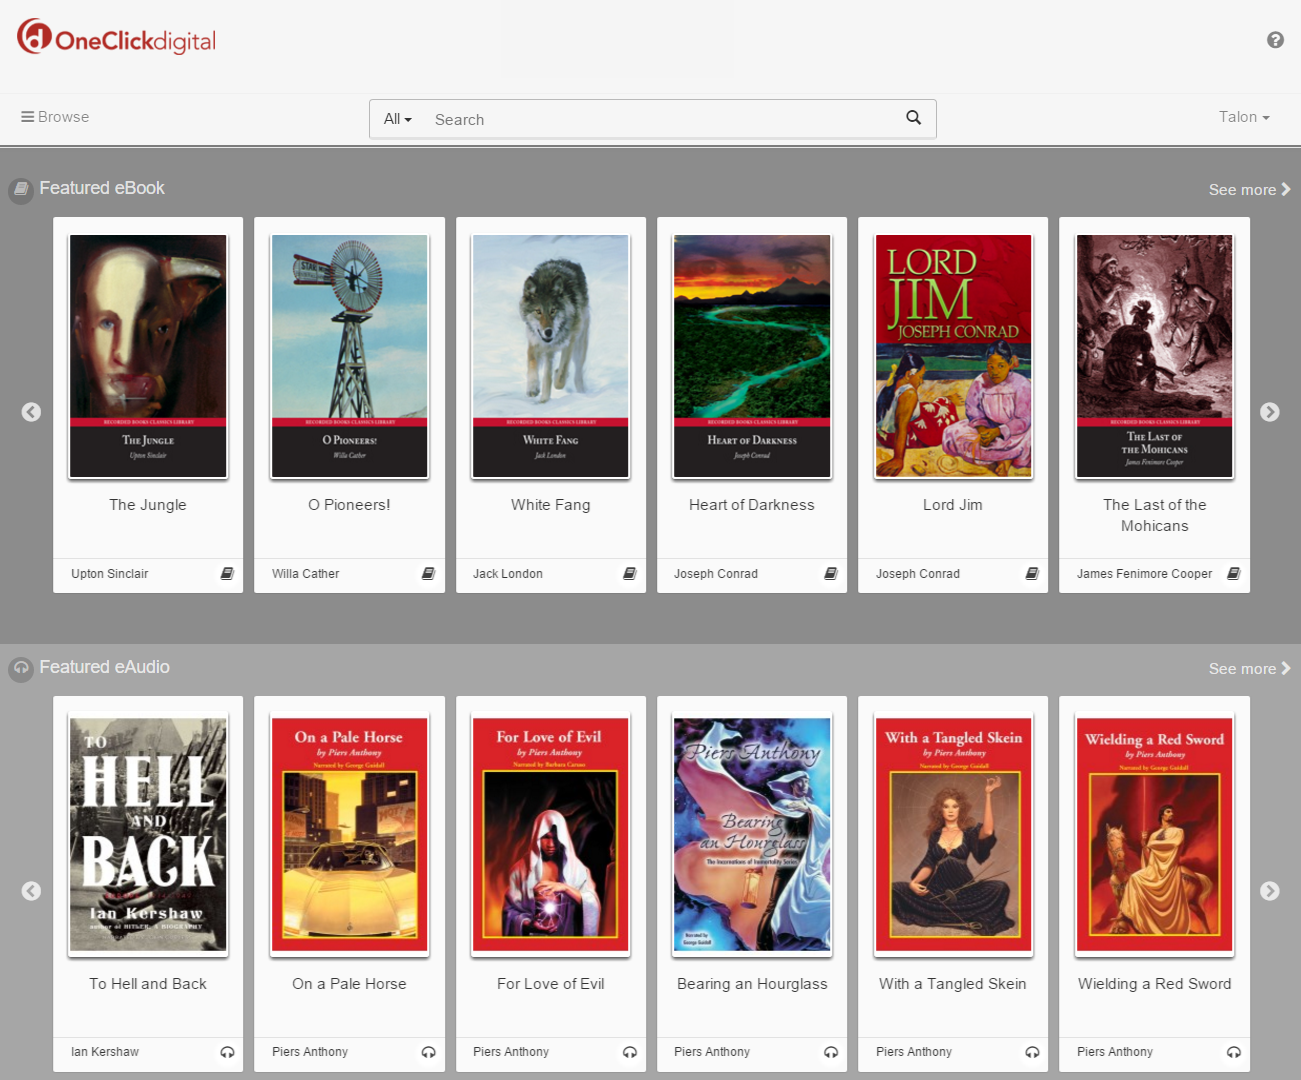Click headphones icon on For Love of Evil card
This screenshot has height=1080, width=1301.
(630, 1052)
